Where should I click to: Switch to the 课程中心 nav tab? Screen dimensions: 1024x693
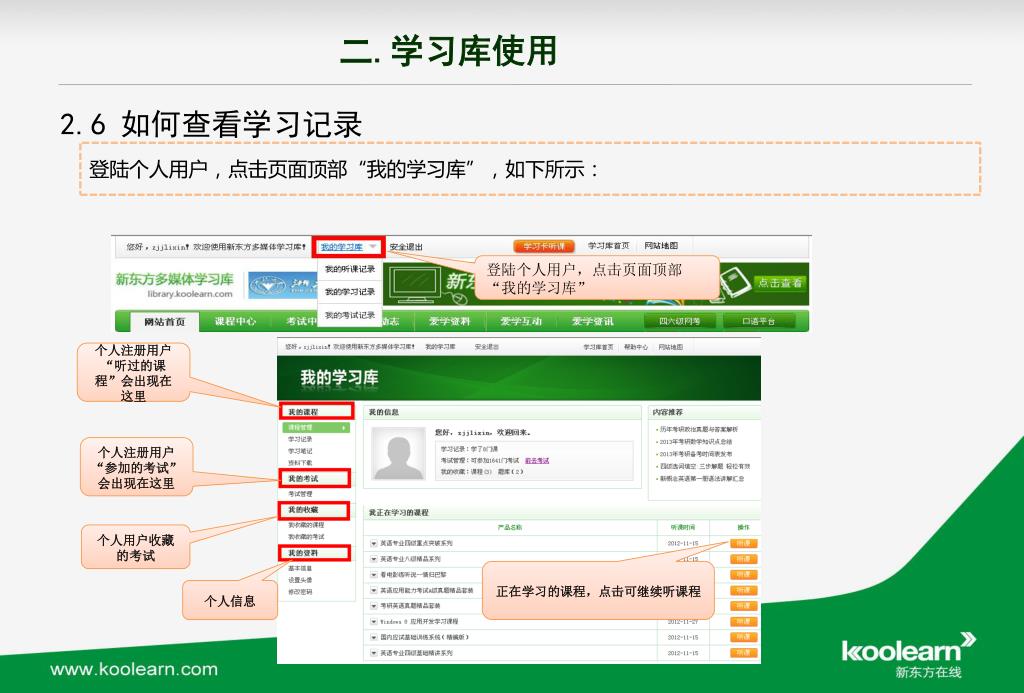coord(235,321)
